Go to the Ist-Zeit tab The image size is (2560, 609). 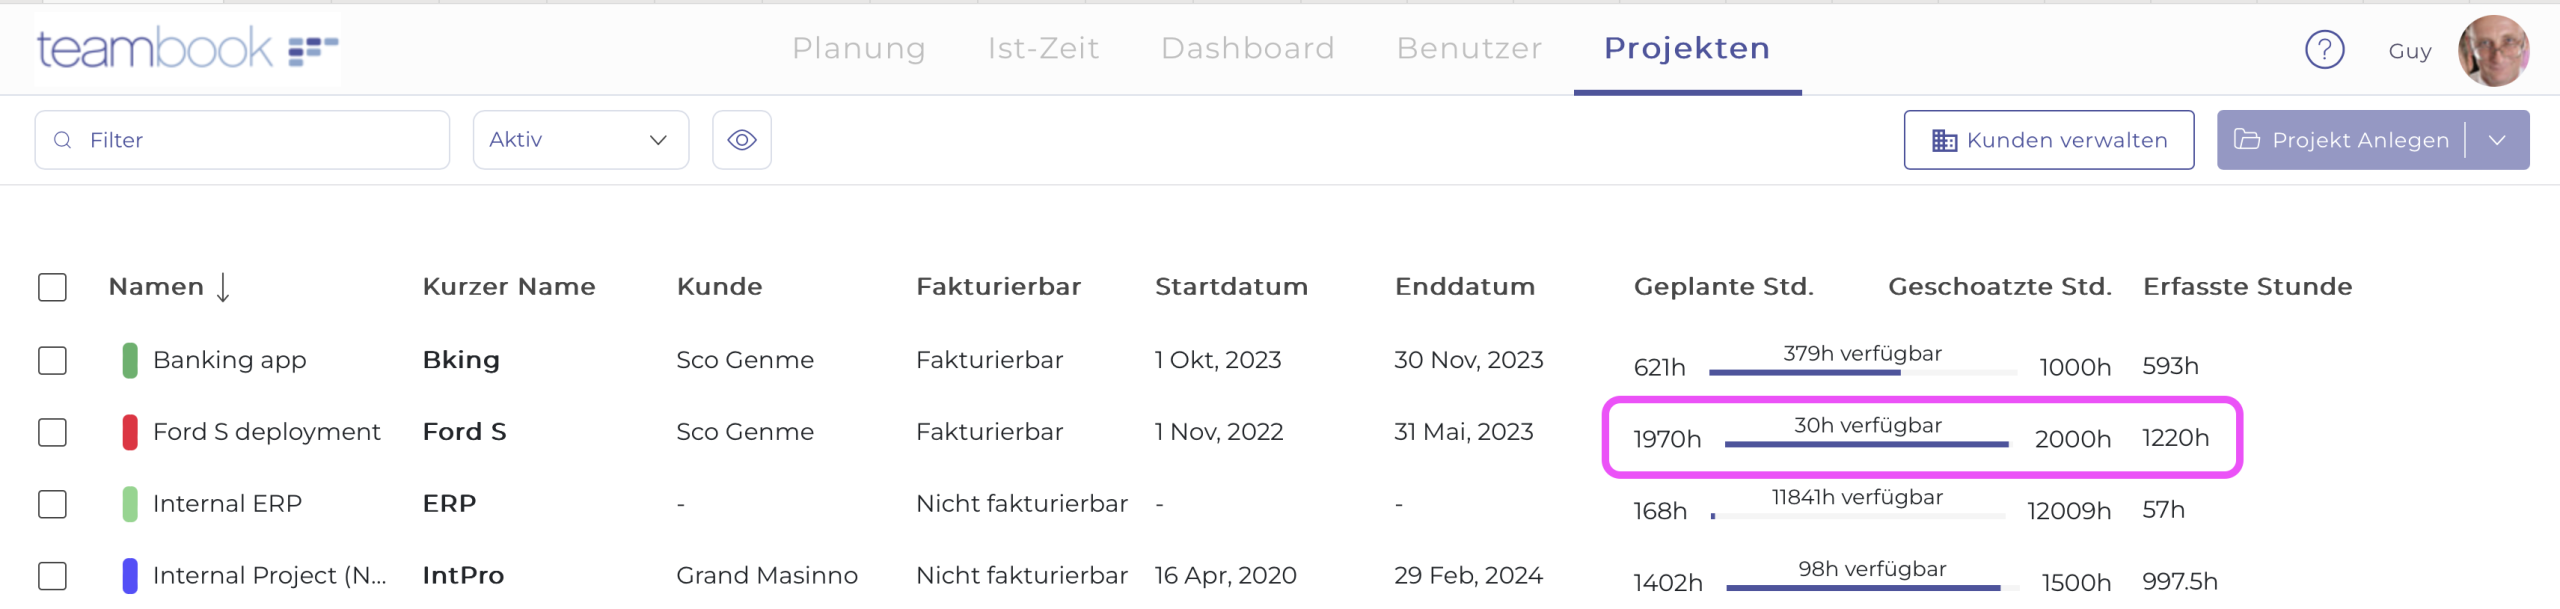click(x=1043, y=48)
